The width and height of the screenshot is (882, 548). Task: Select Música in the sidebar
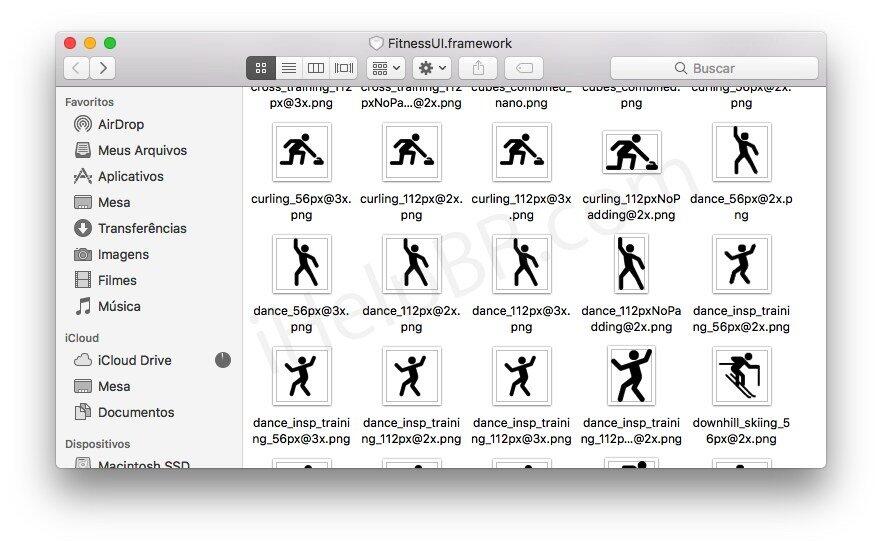point(119,306)
